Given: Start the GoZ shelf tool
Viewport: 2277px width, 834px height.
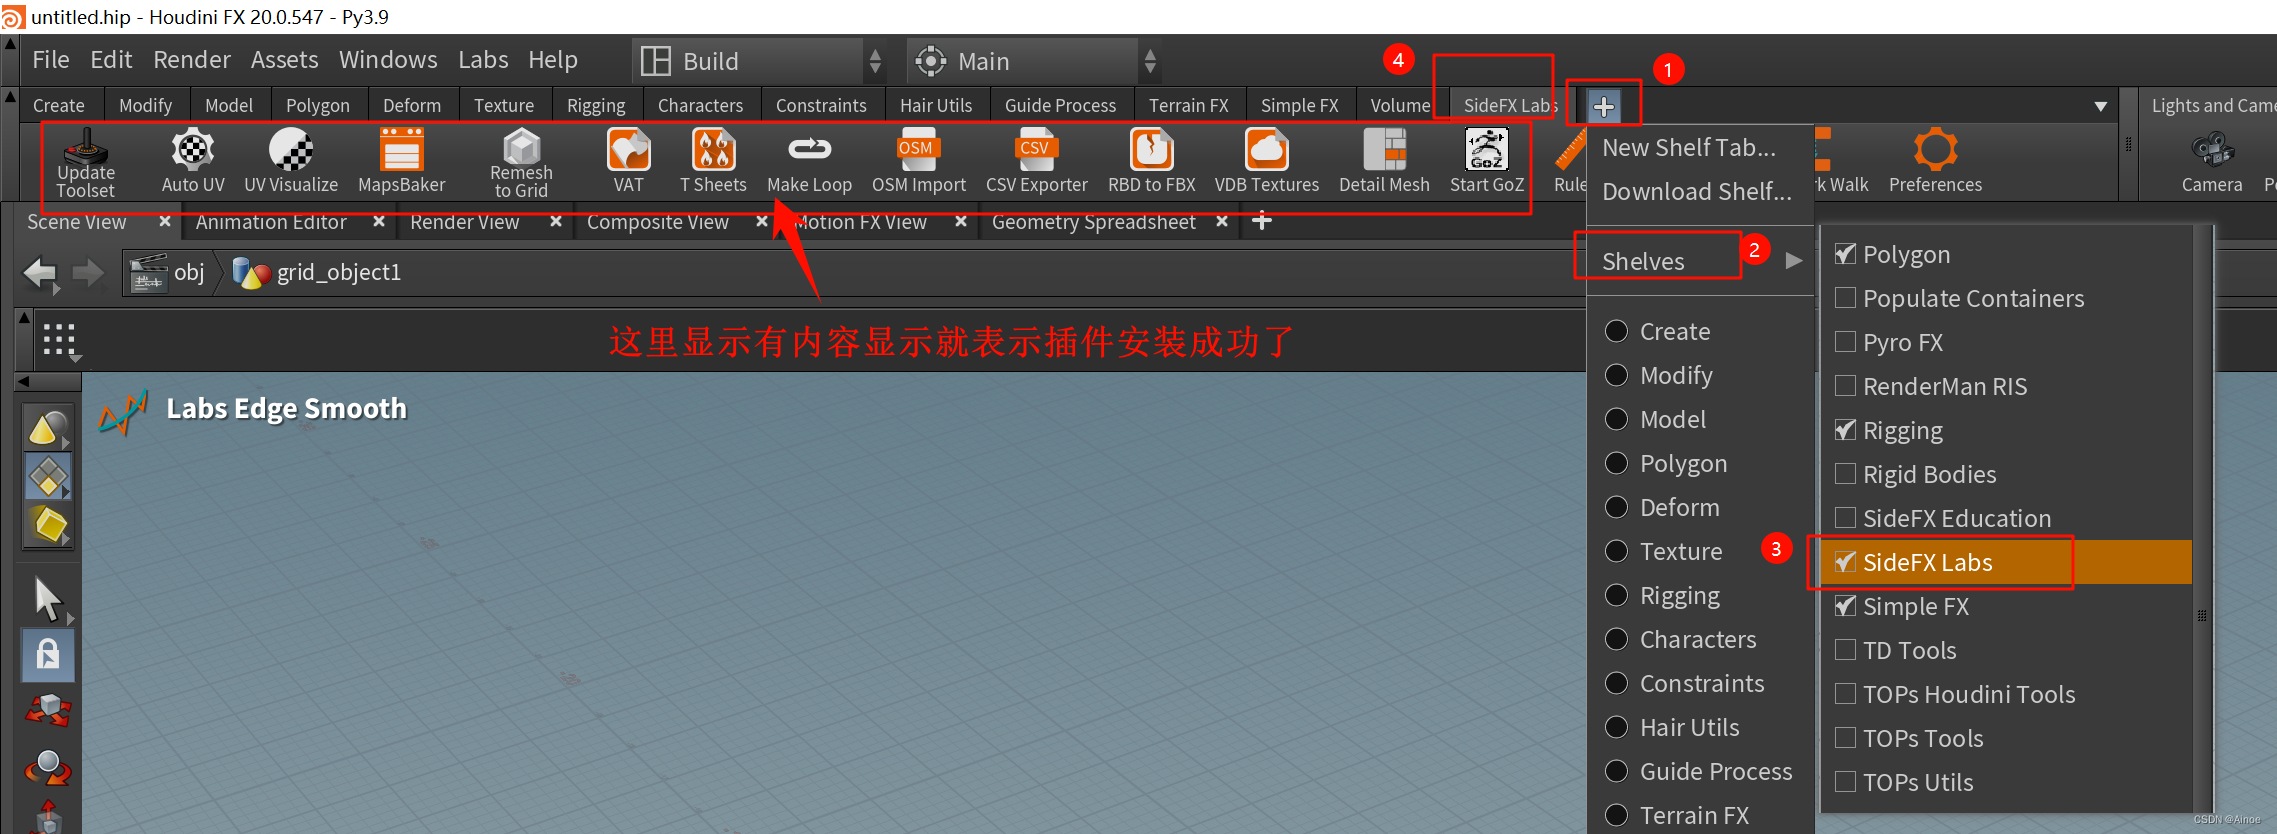Looking at the screenshot, I should [1487, 161].
